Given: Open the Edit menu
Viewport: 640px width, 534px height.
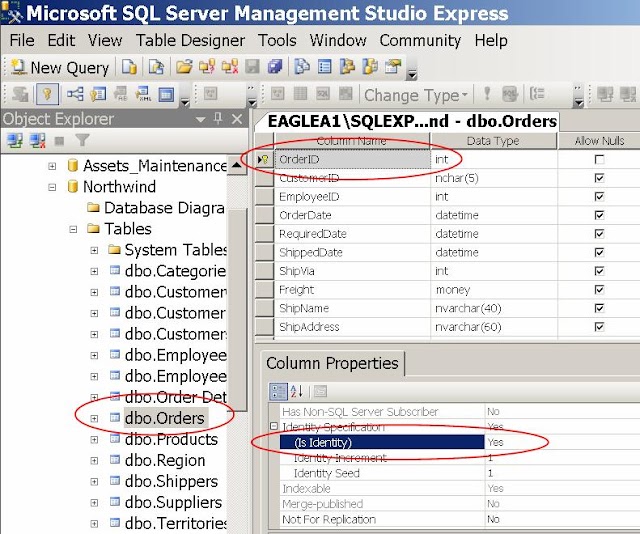Looking at the screenshot, I should (x=61, y=40).
